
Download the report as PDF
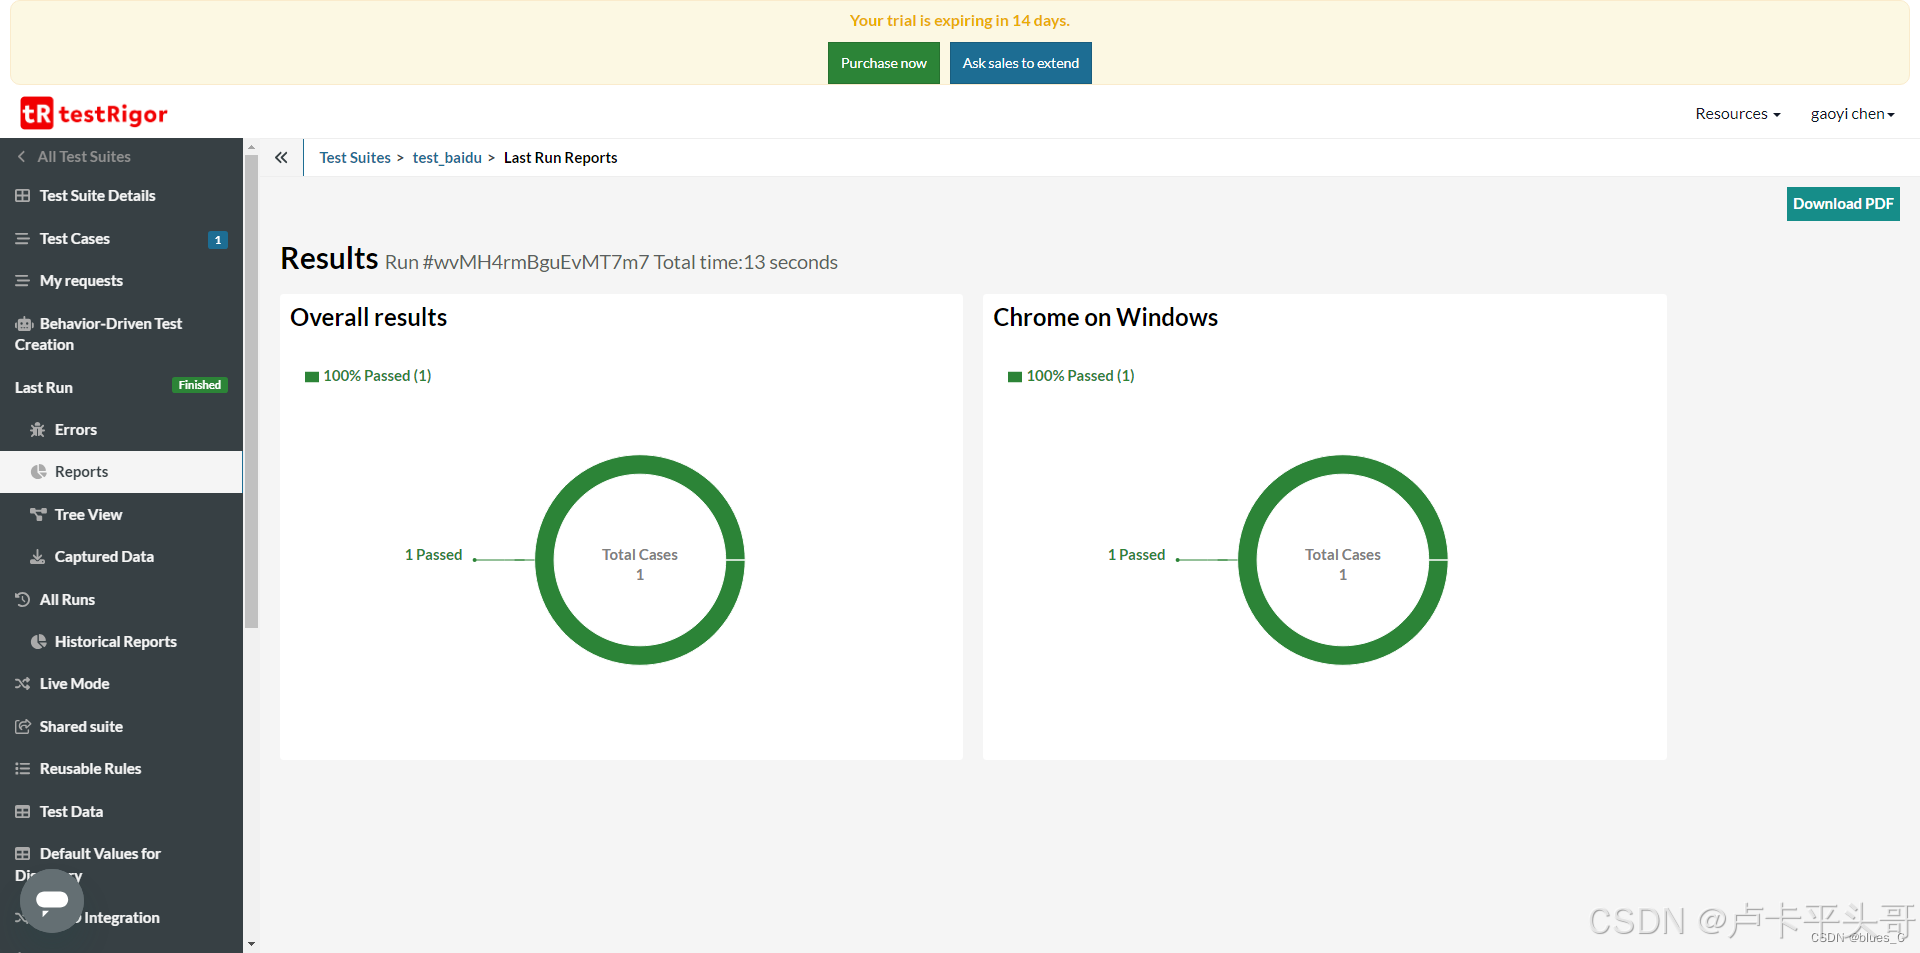(1843, 204)
